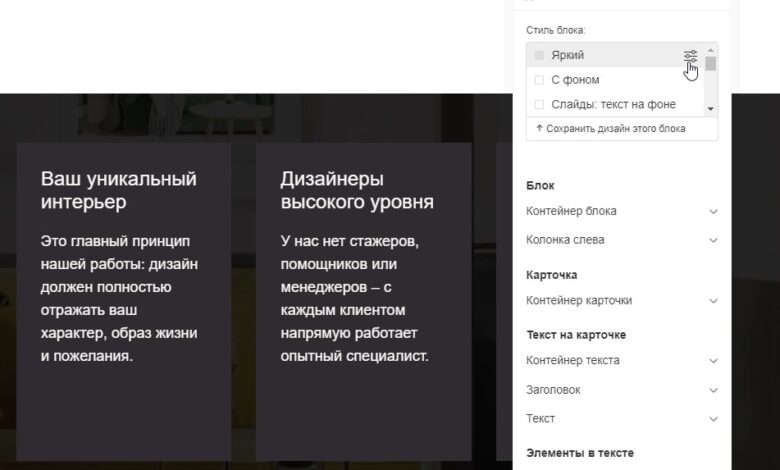
Task: Expand Колонка слева section
Action: click(x=713, y=240)
